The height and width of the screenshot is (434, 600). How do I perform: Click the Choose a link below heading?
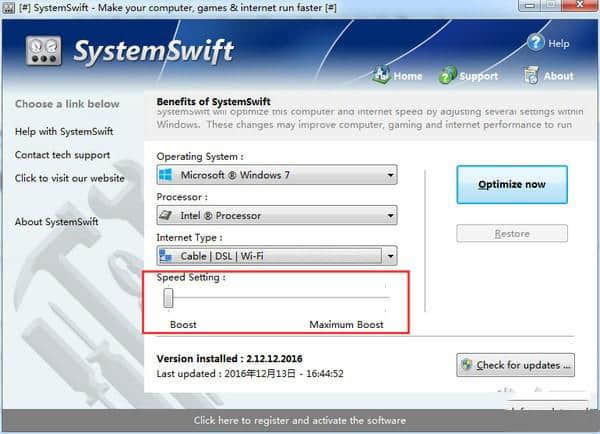coord(67,104)
